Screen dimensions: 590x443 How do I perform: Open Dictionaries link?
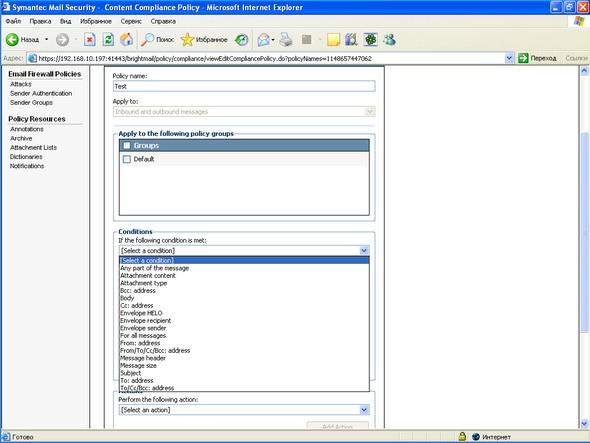tap(26, 157)
